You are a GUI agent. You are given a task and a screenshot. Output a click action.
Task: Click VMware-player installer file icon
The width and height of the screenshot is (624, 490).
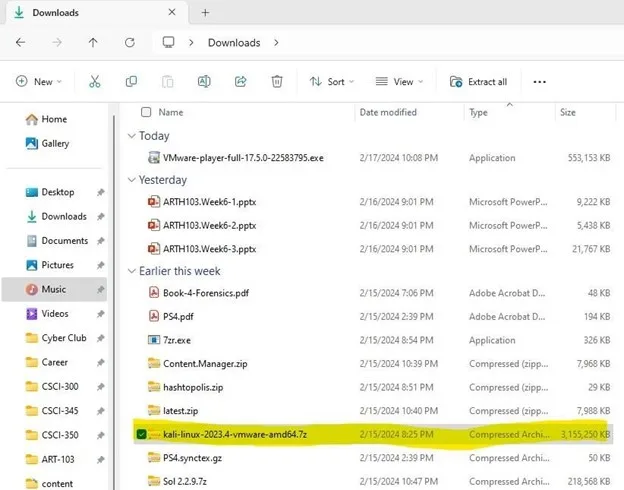pos(154,158)
